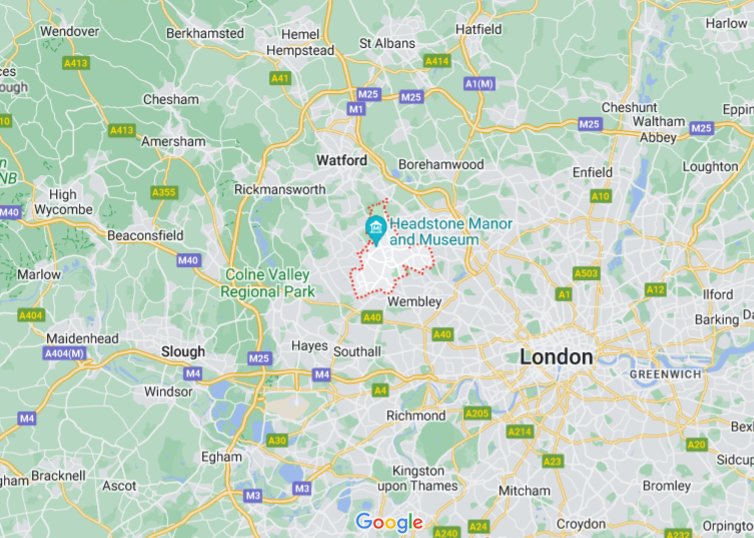
Task: Click the Slough town label
Action: pyautogui.click(x=183, y=351)
